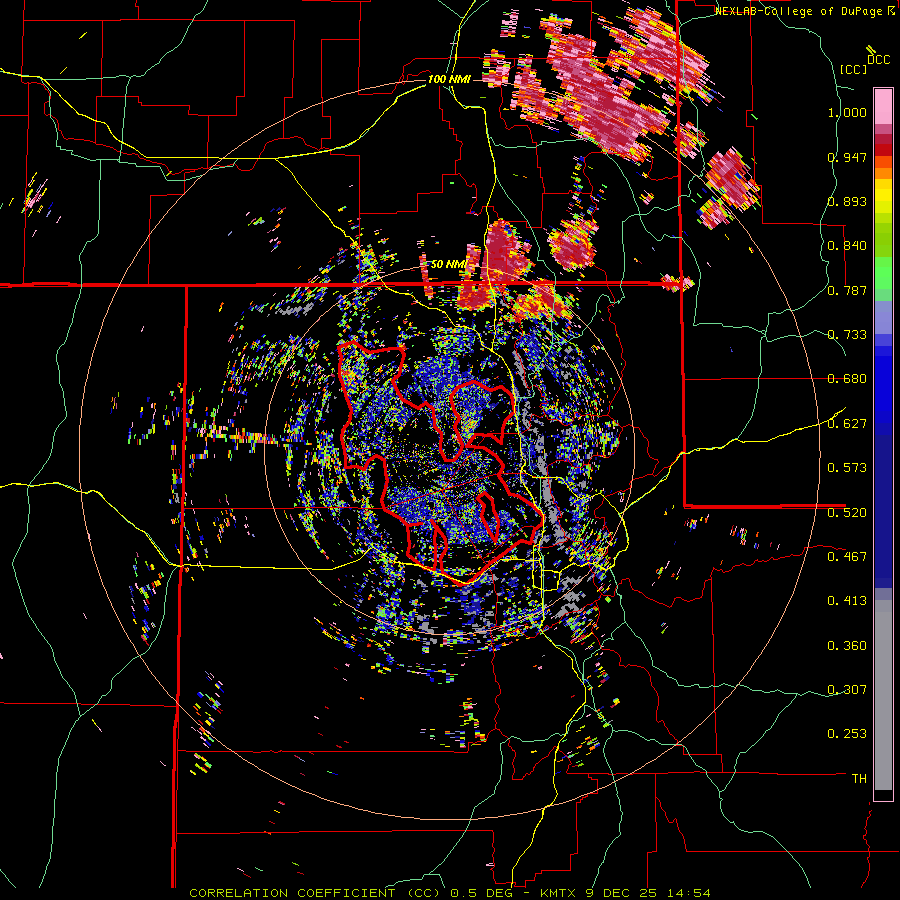Select the 0.733 color scale label
The width and height of the screenshot is (900, 900).
(847, 335)
